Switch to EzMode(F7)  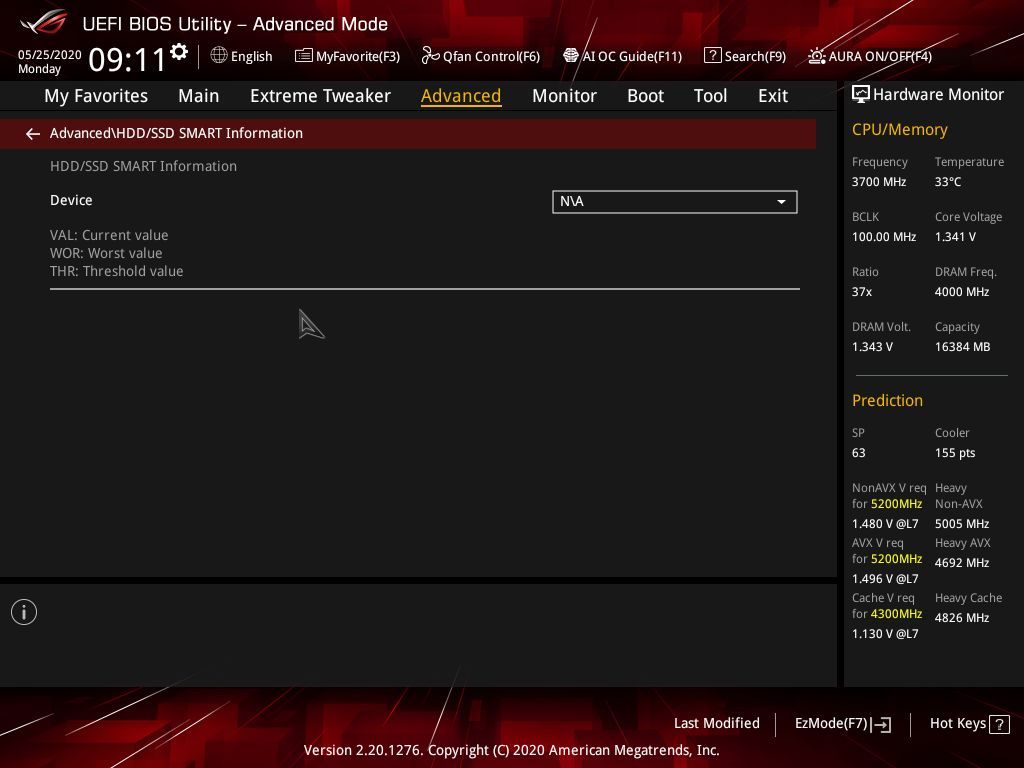[842, 724]
